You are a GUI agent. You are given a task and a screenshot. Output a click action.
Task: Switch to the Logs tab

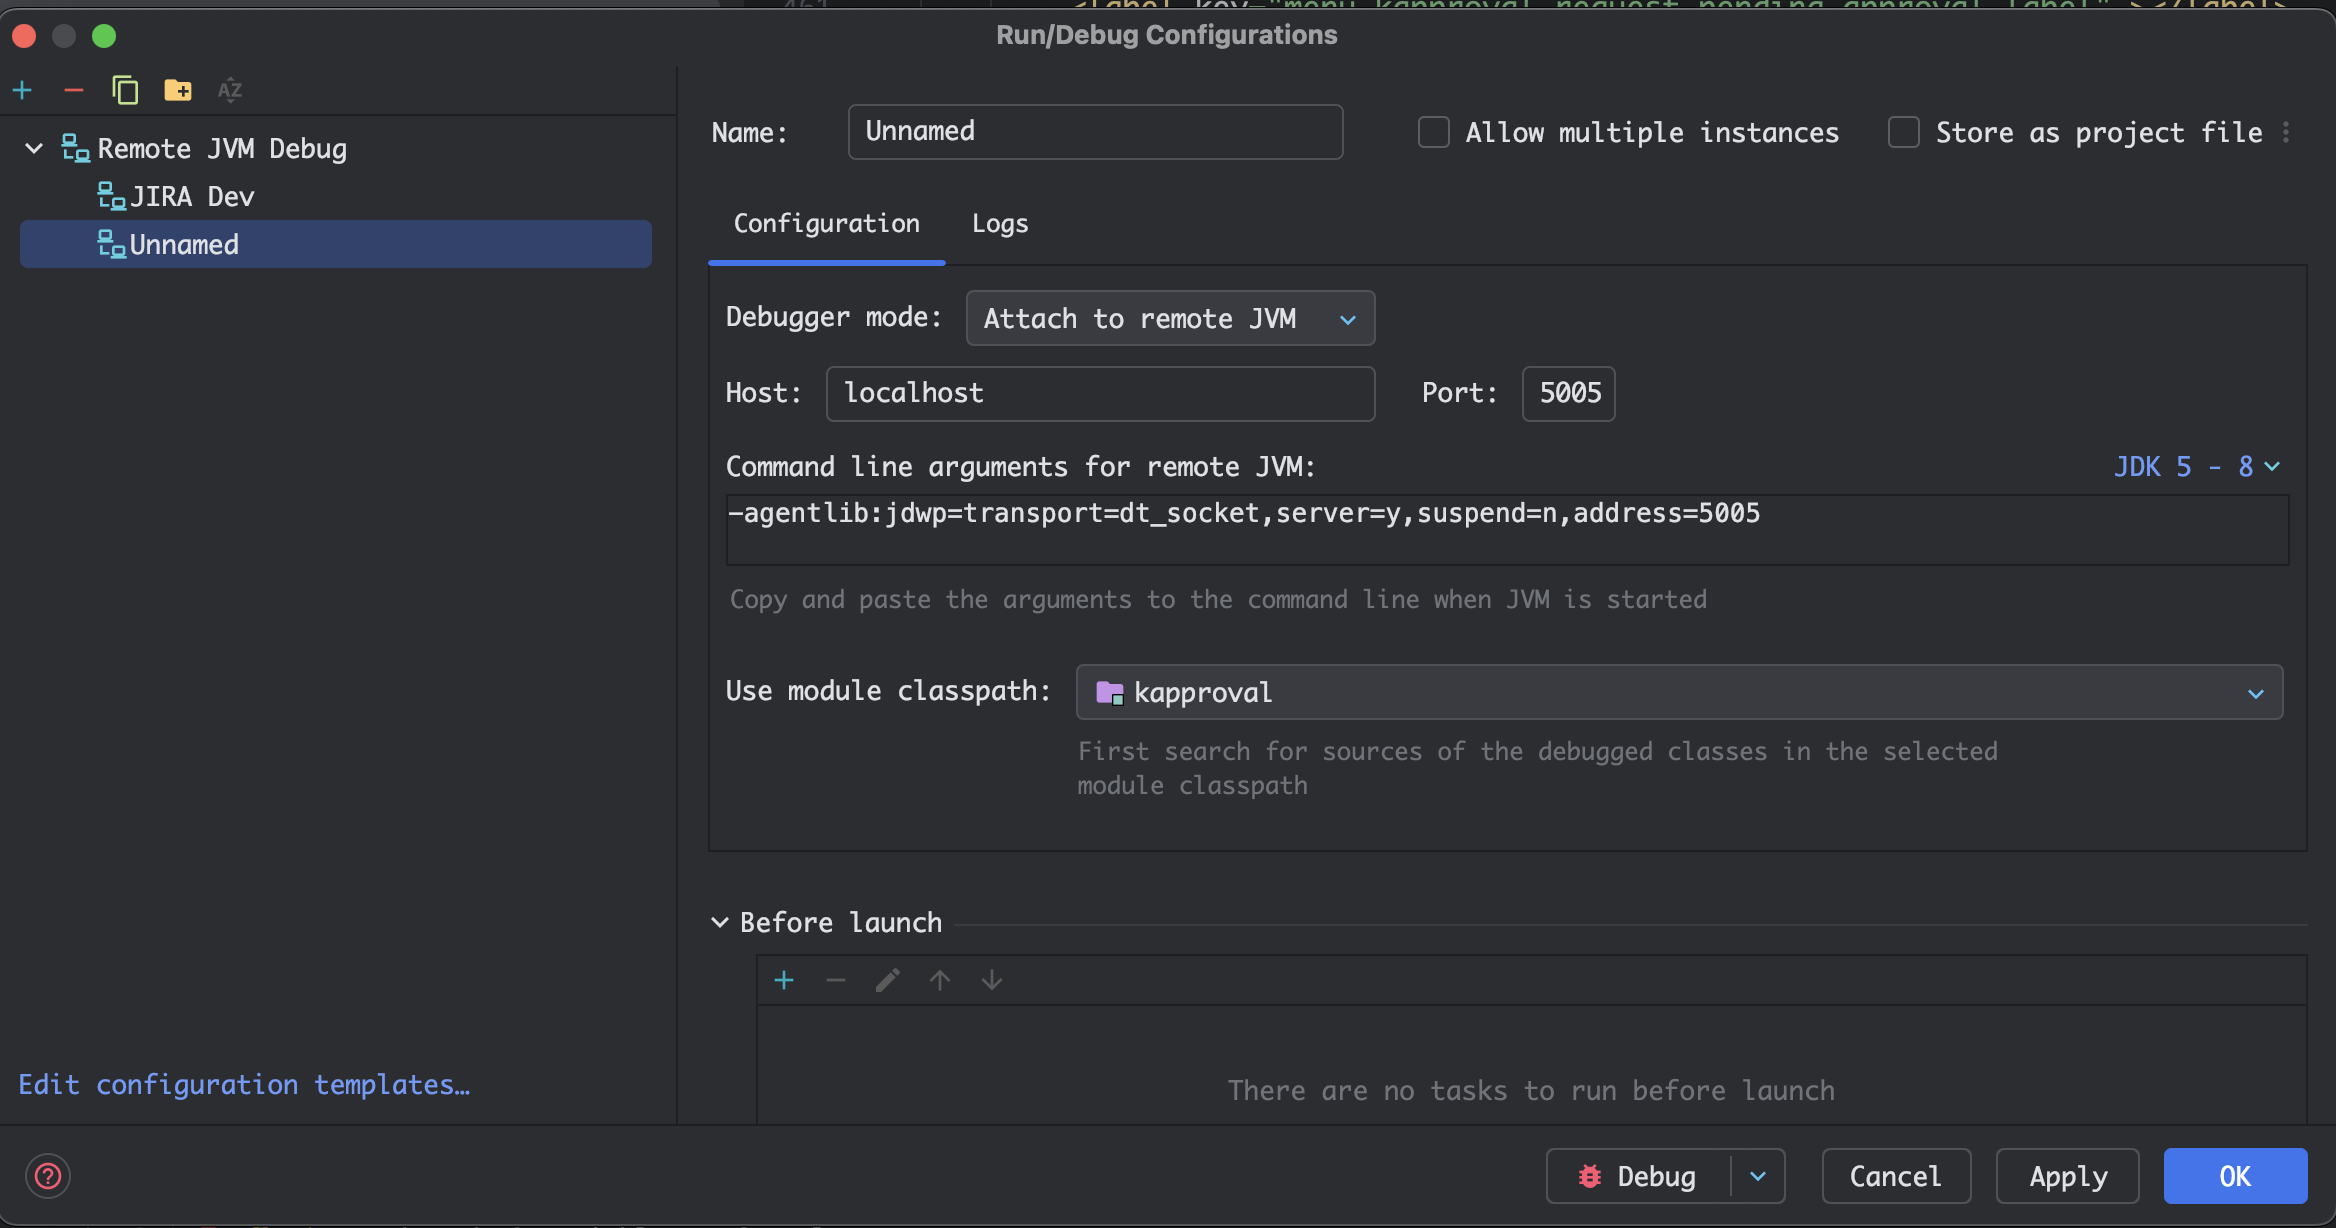coord(1000,224)
